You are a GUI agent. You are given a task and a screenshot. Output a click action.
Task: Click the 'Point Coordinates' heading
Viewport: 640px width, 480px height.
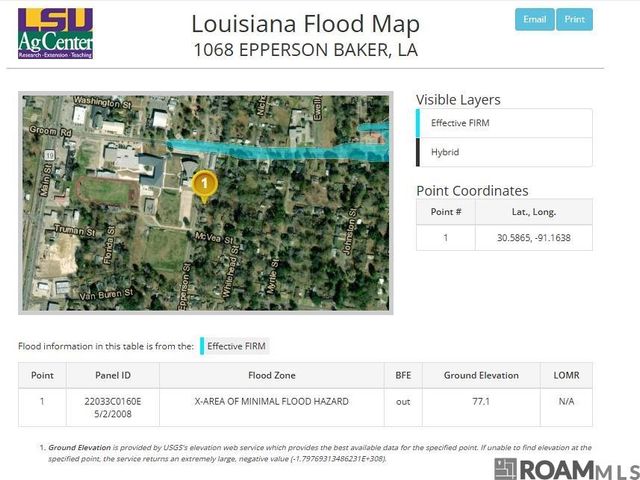point(472,191)
